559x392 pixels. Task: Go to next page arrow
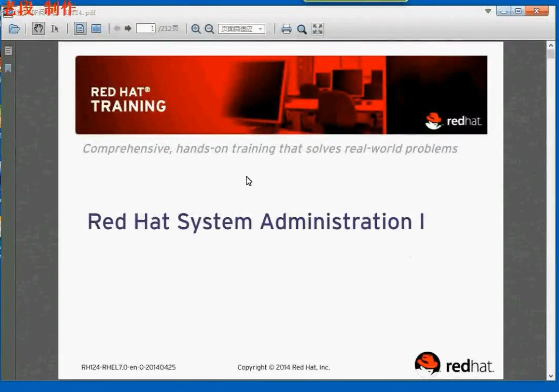tap(128, 28)
